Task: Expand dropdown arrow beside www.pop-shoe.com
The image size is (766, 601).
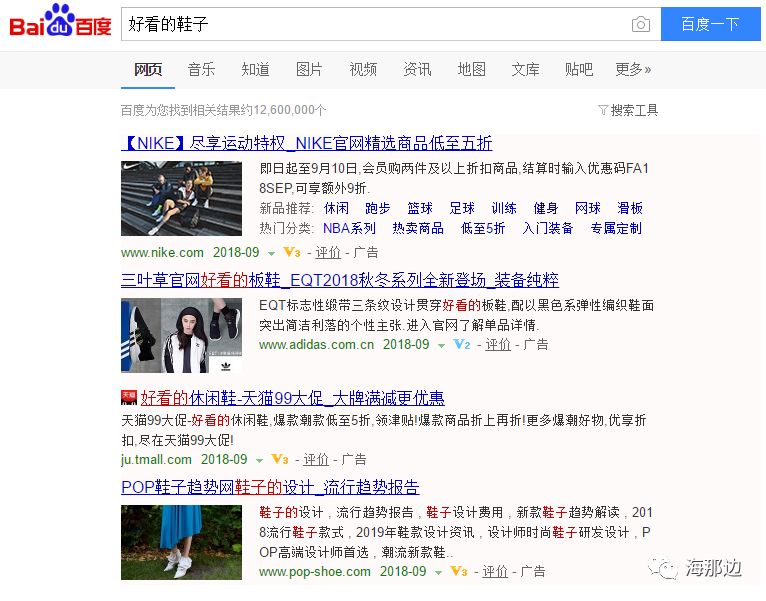Action: [x=438, y=572]
